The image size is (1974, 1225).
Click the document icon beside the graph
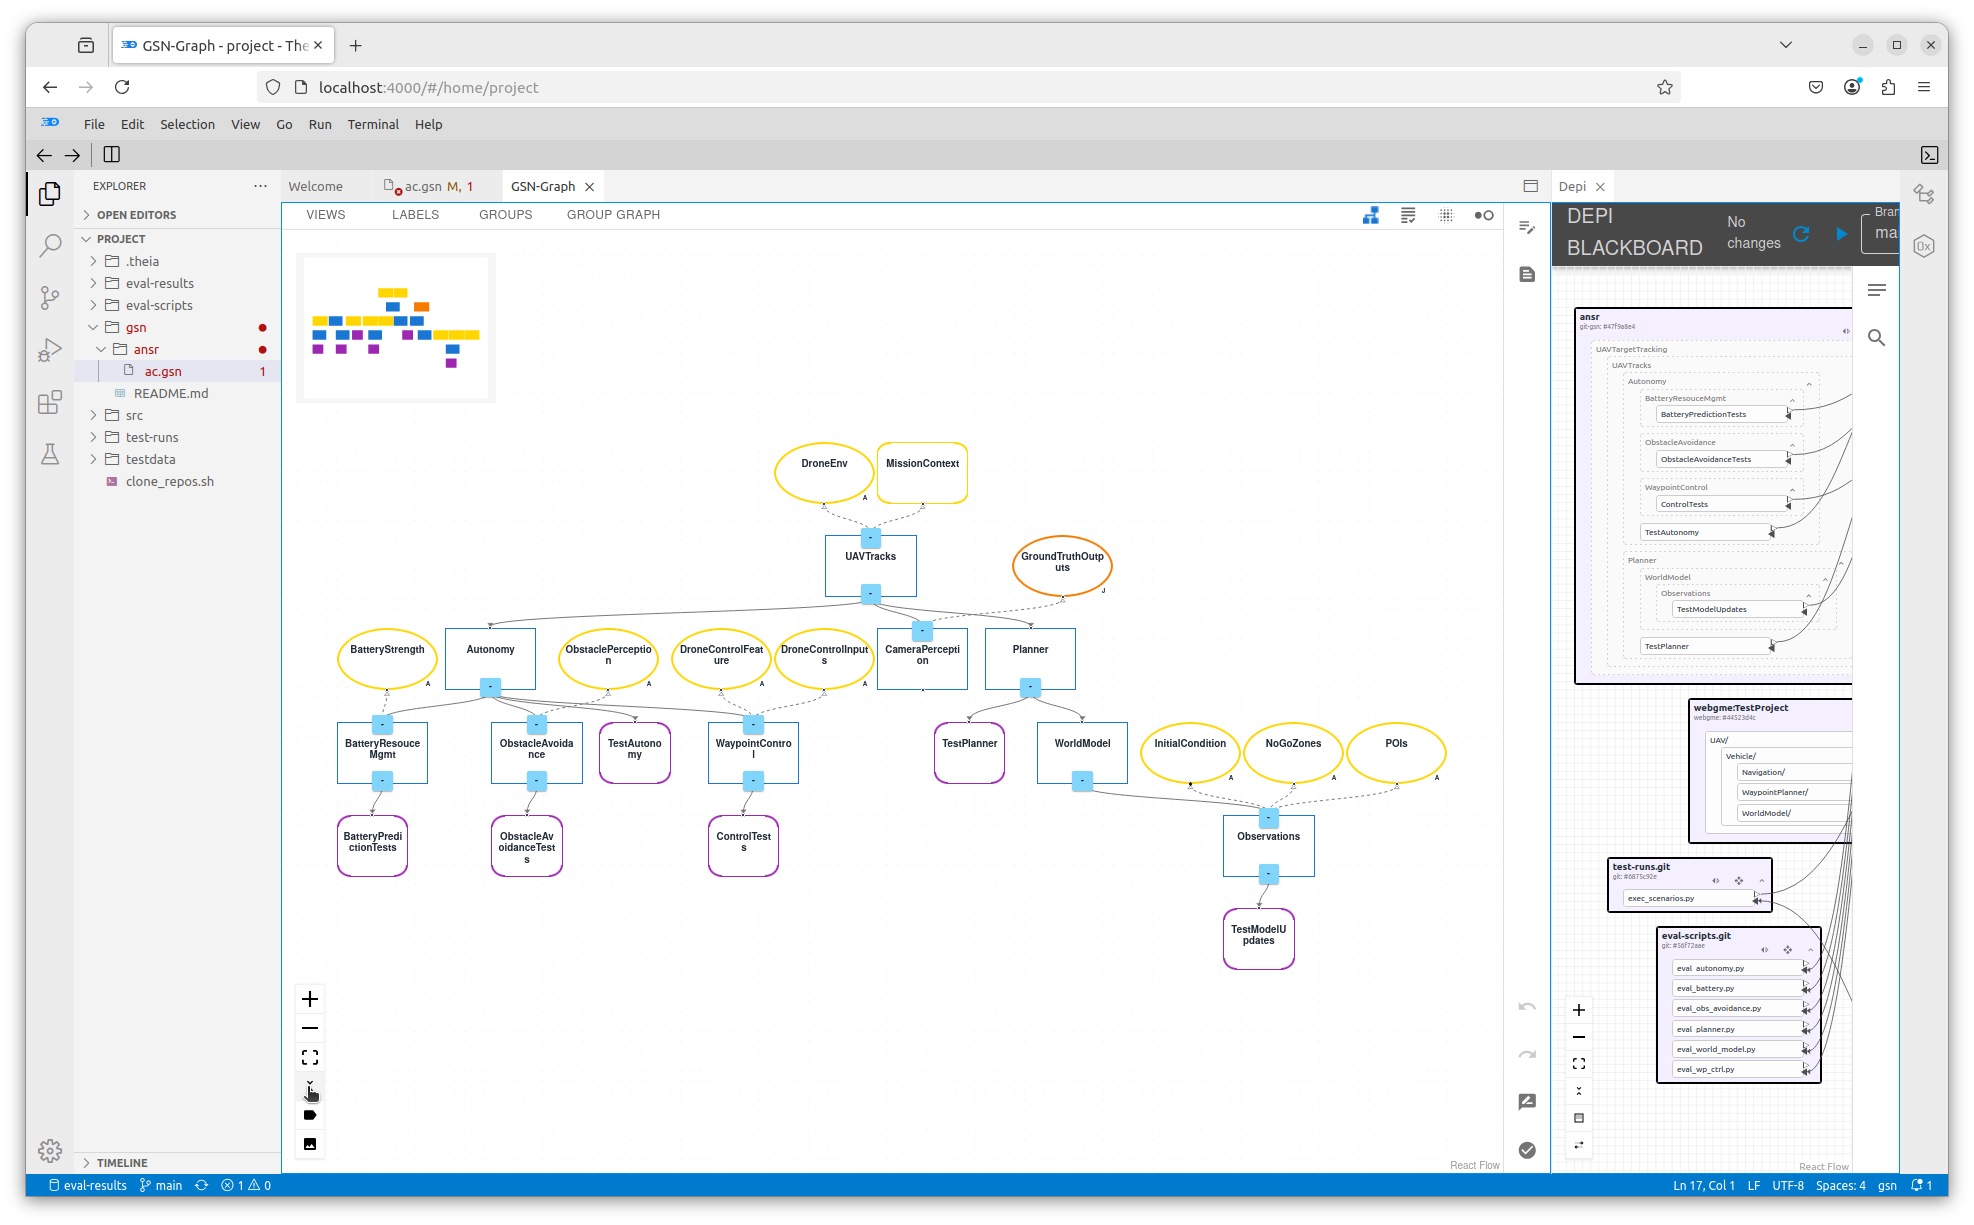pos(1527,274)
